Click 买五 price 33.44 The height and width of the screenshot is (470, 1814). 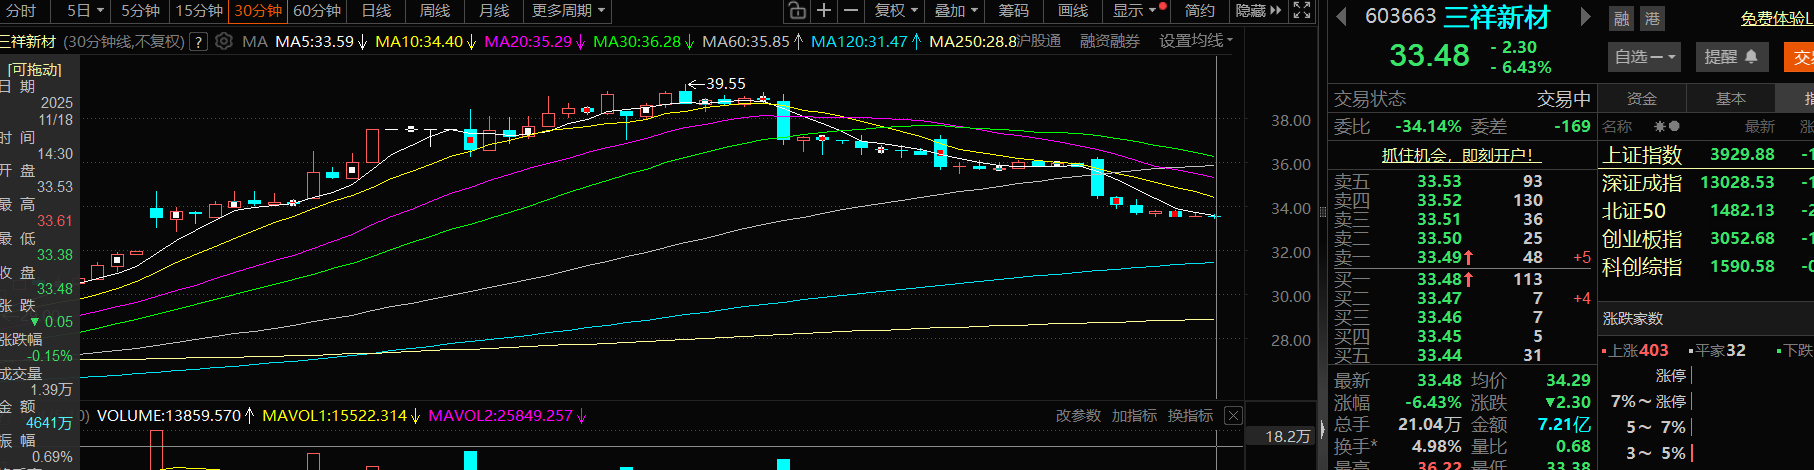1439,356
